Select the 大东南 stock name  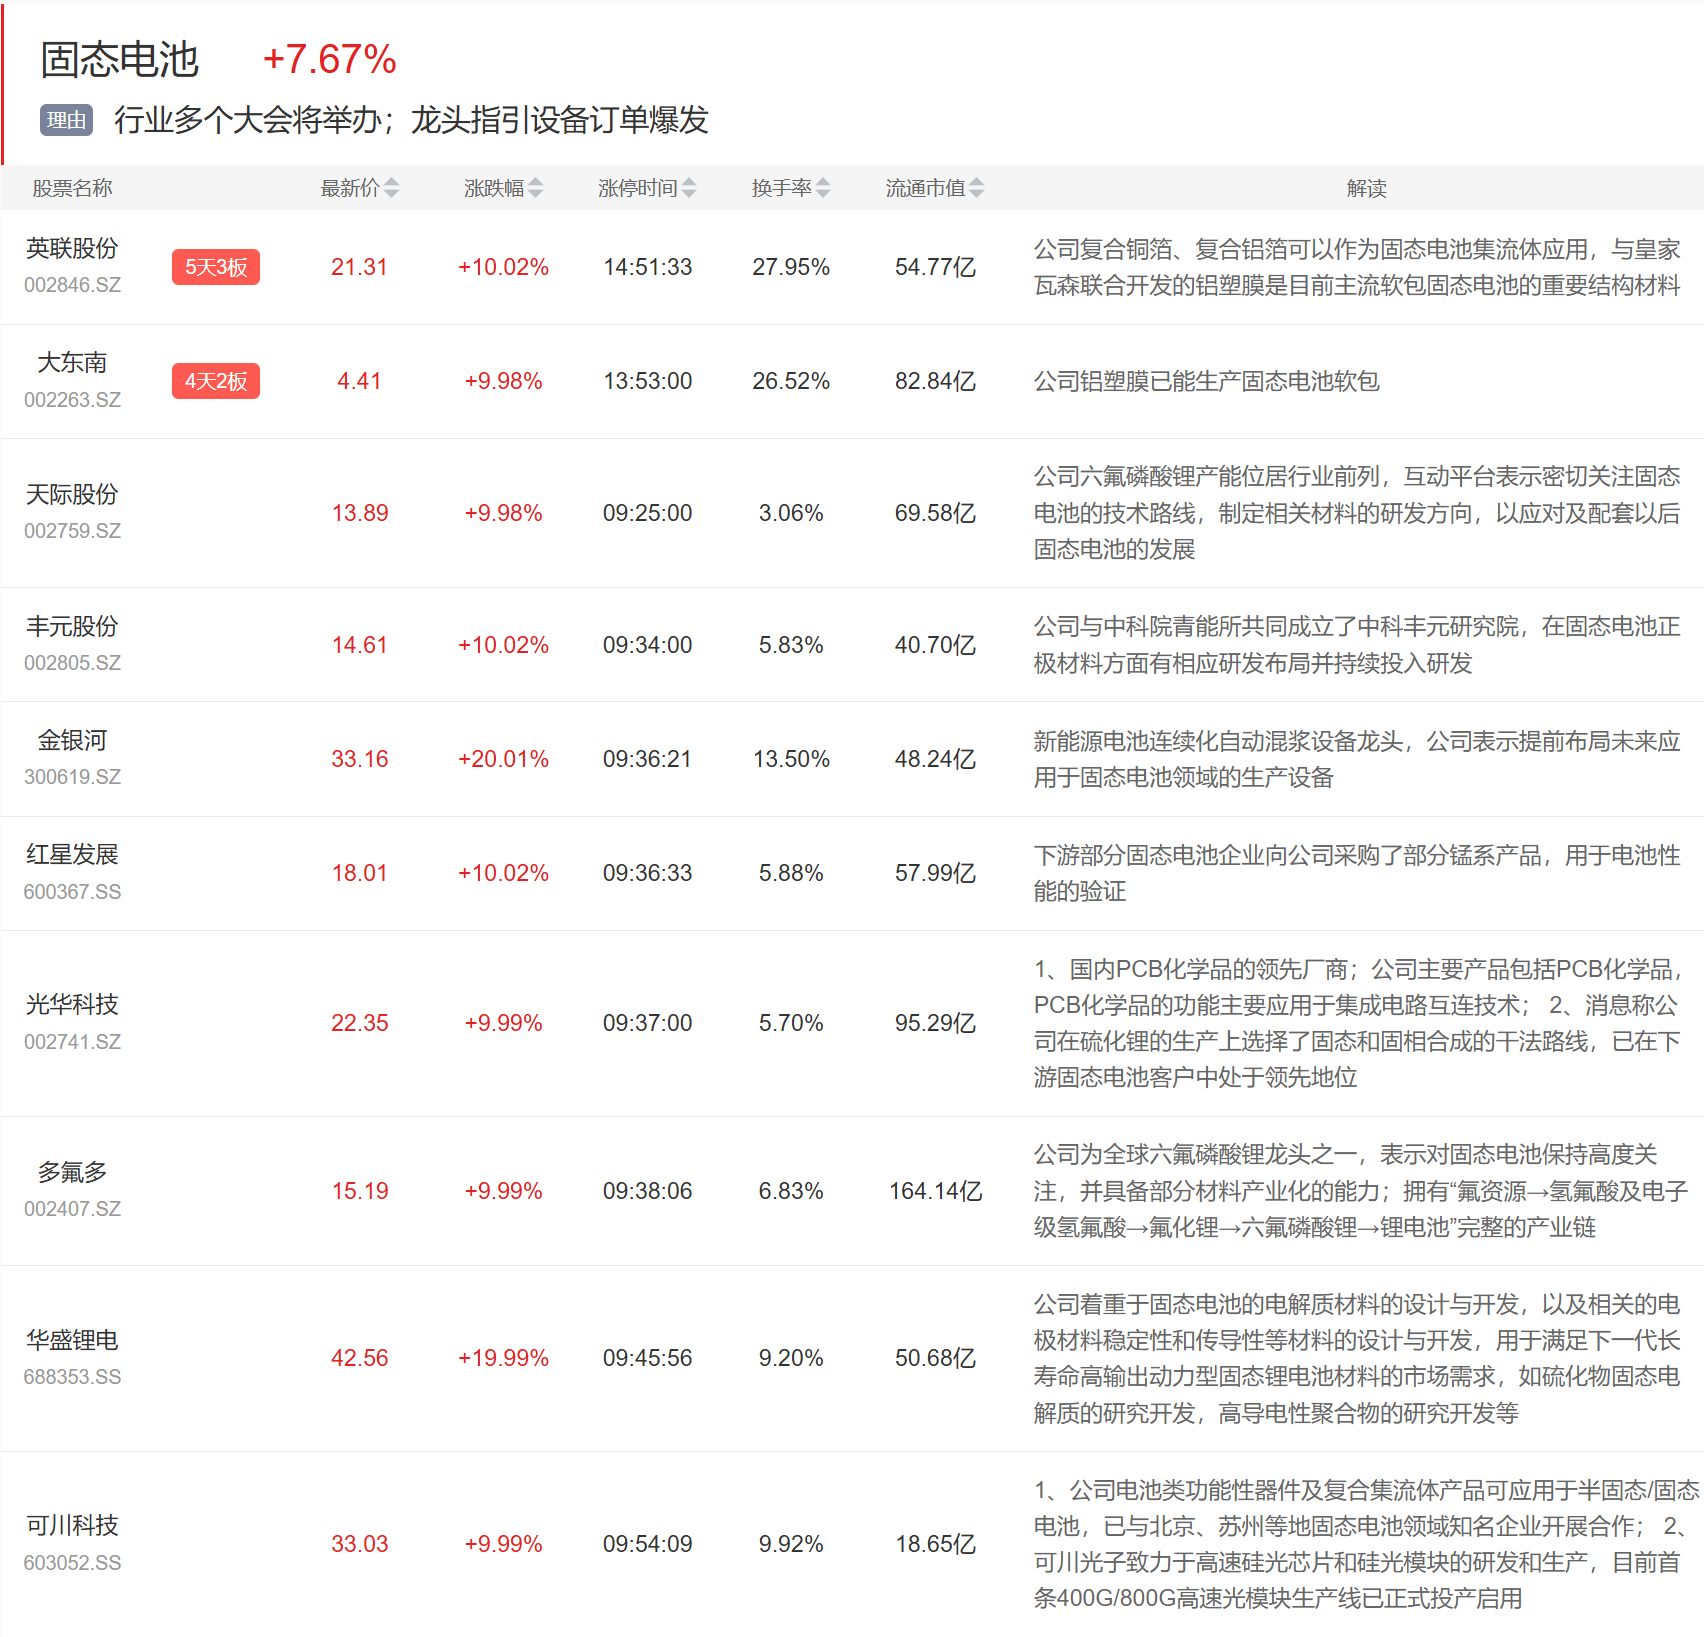pos(72,362)
